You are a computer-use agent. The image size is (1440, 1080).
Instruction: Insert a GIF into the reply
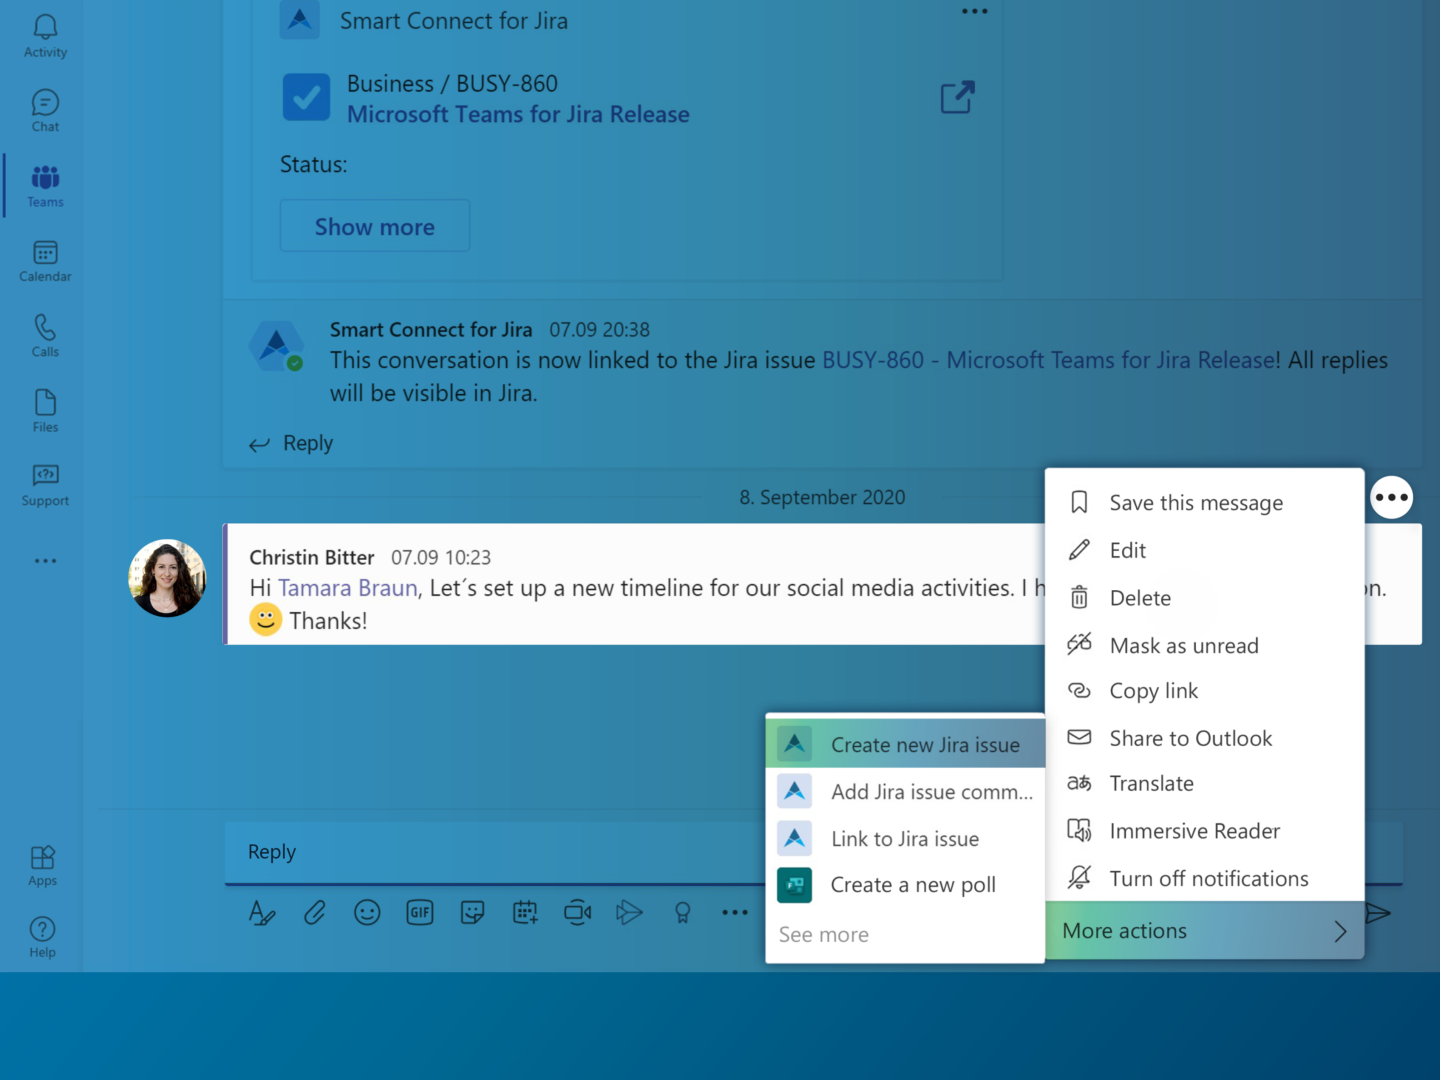click(x=420, y=912)
